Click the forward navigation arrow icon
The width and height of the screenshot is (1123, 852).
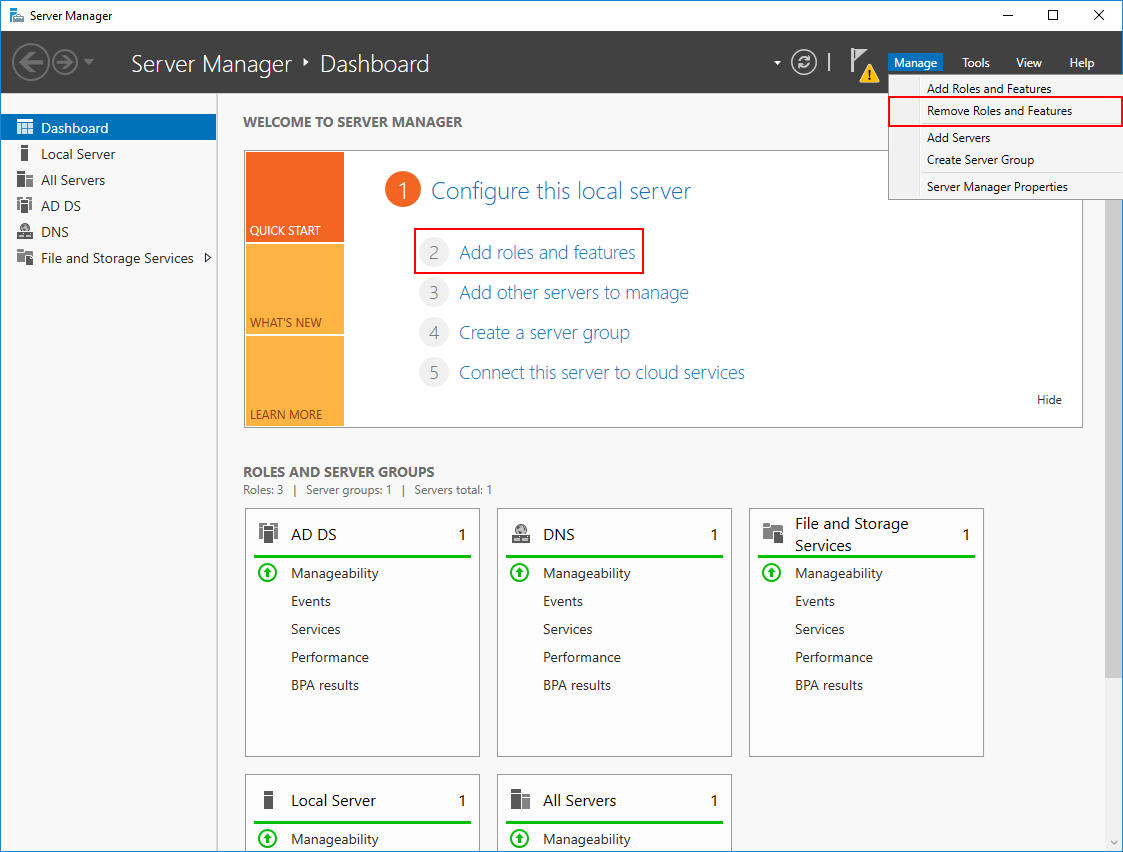click(x=65, y=63)
